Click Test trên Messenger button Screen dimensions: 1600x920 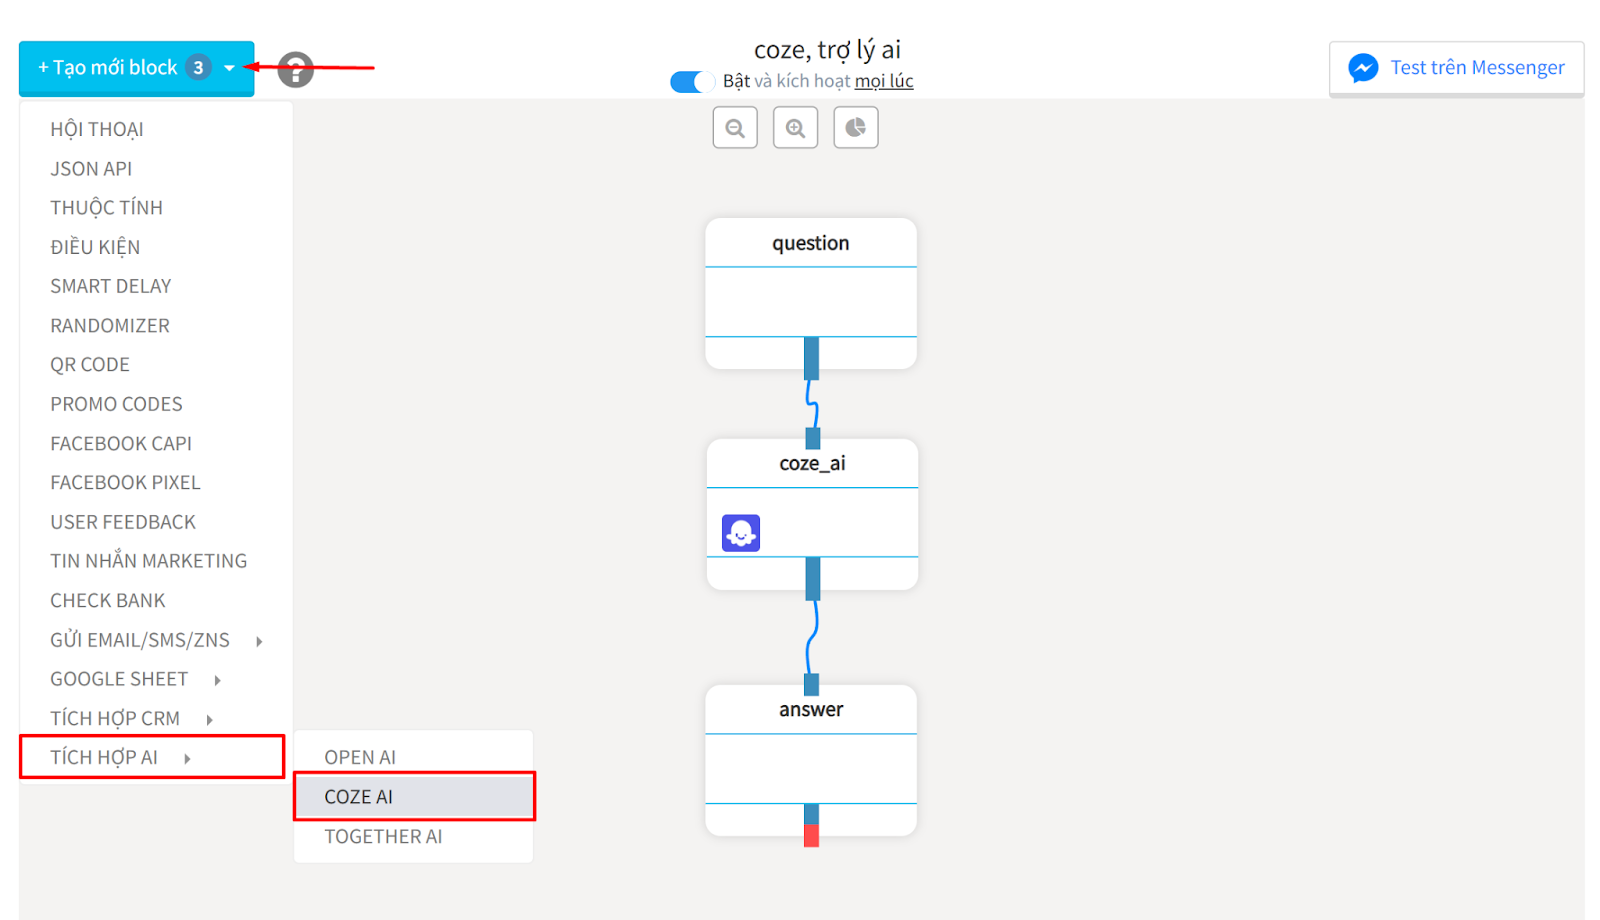[x=1457, y=68]
